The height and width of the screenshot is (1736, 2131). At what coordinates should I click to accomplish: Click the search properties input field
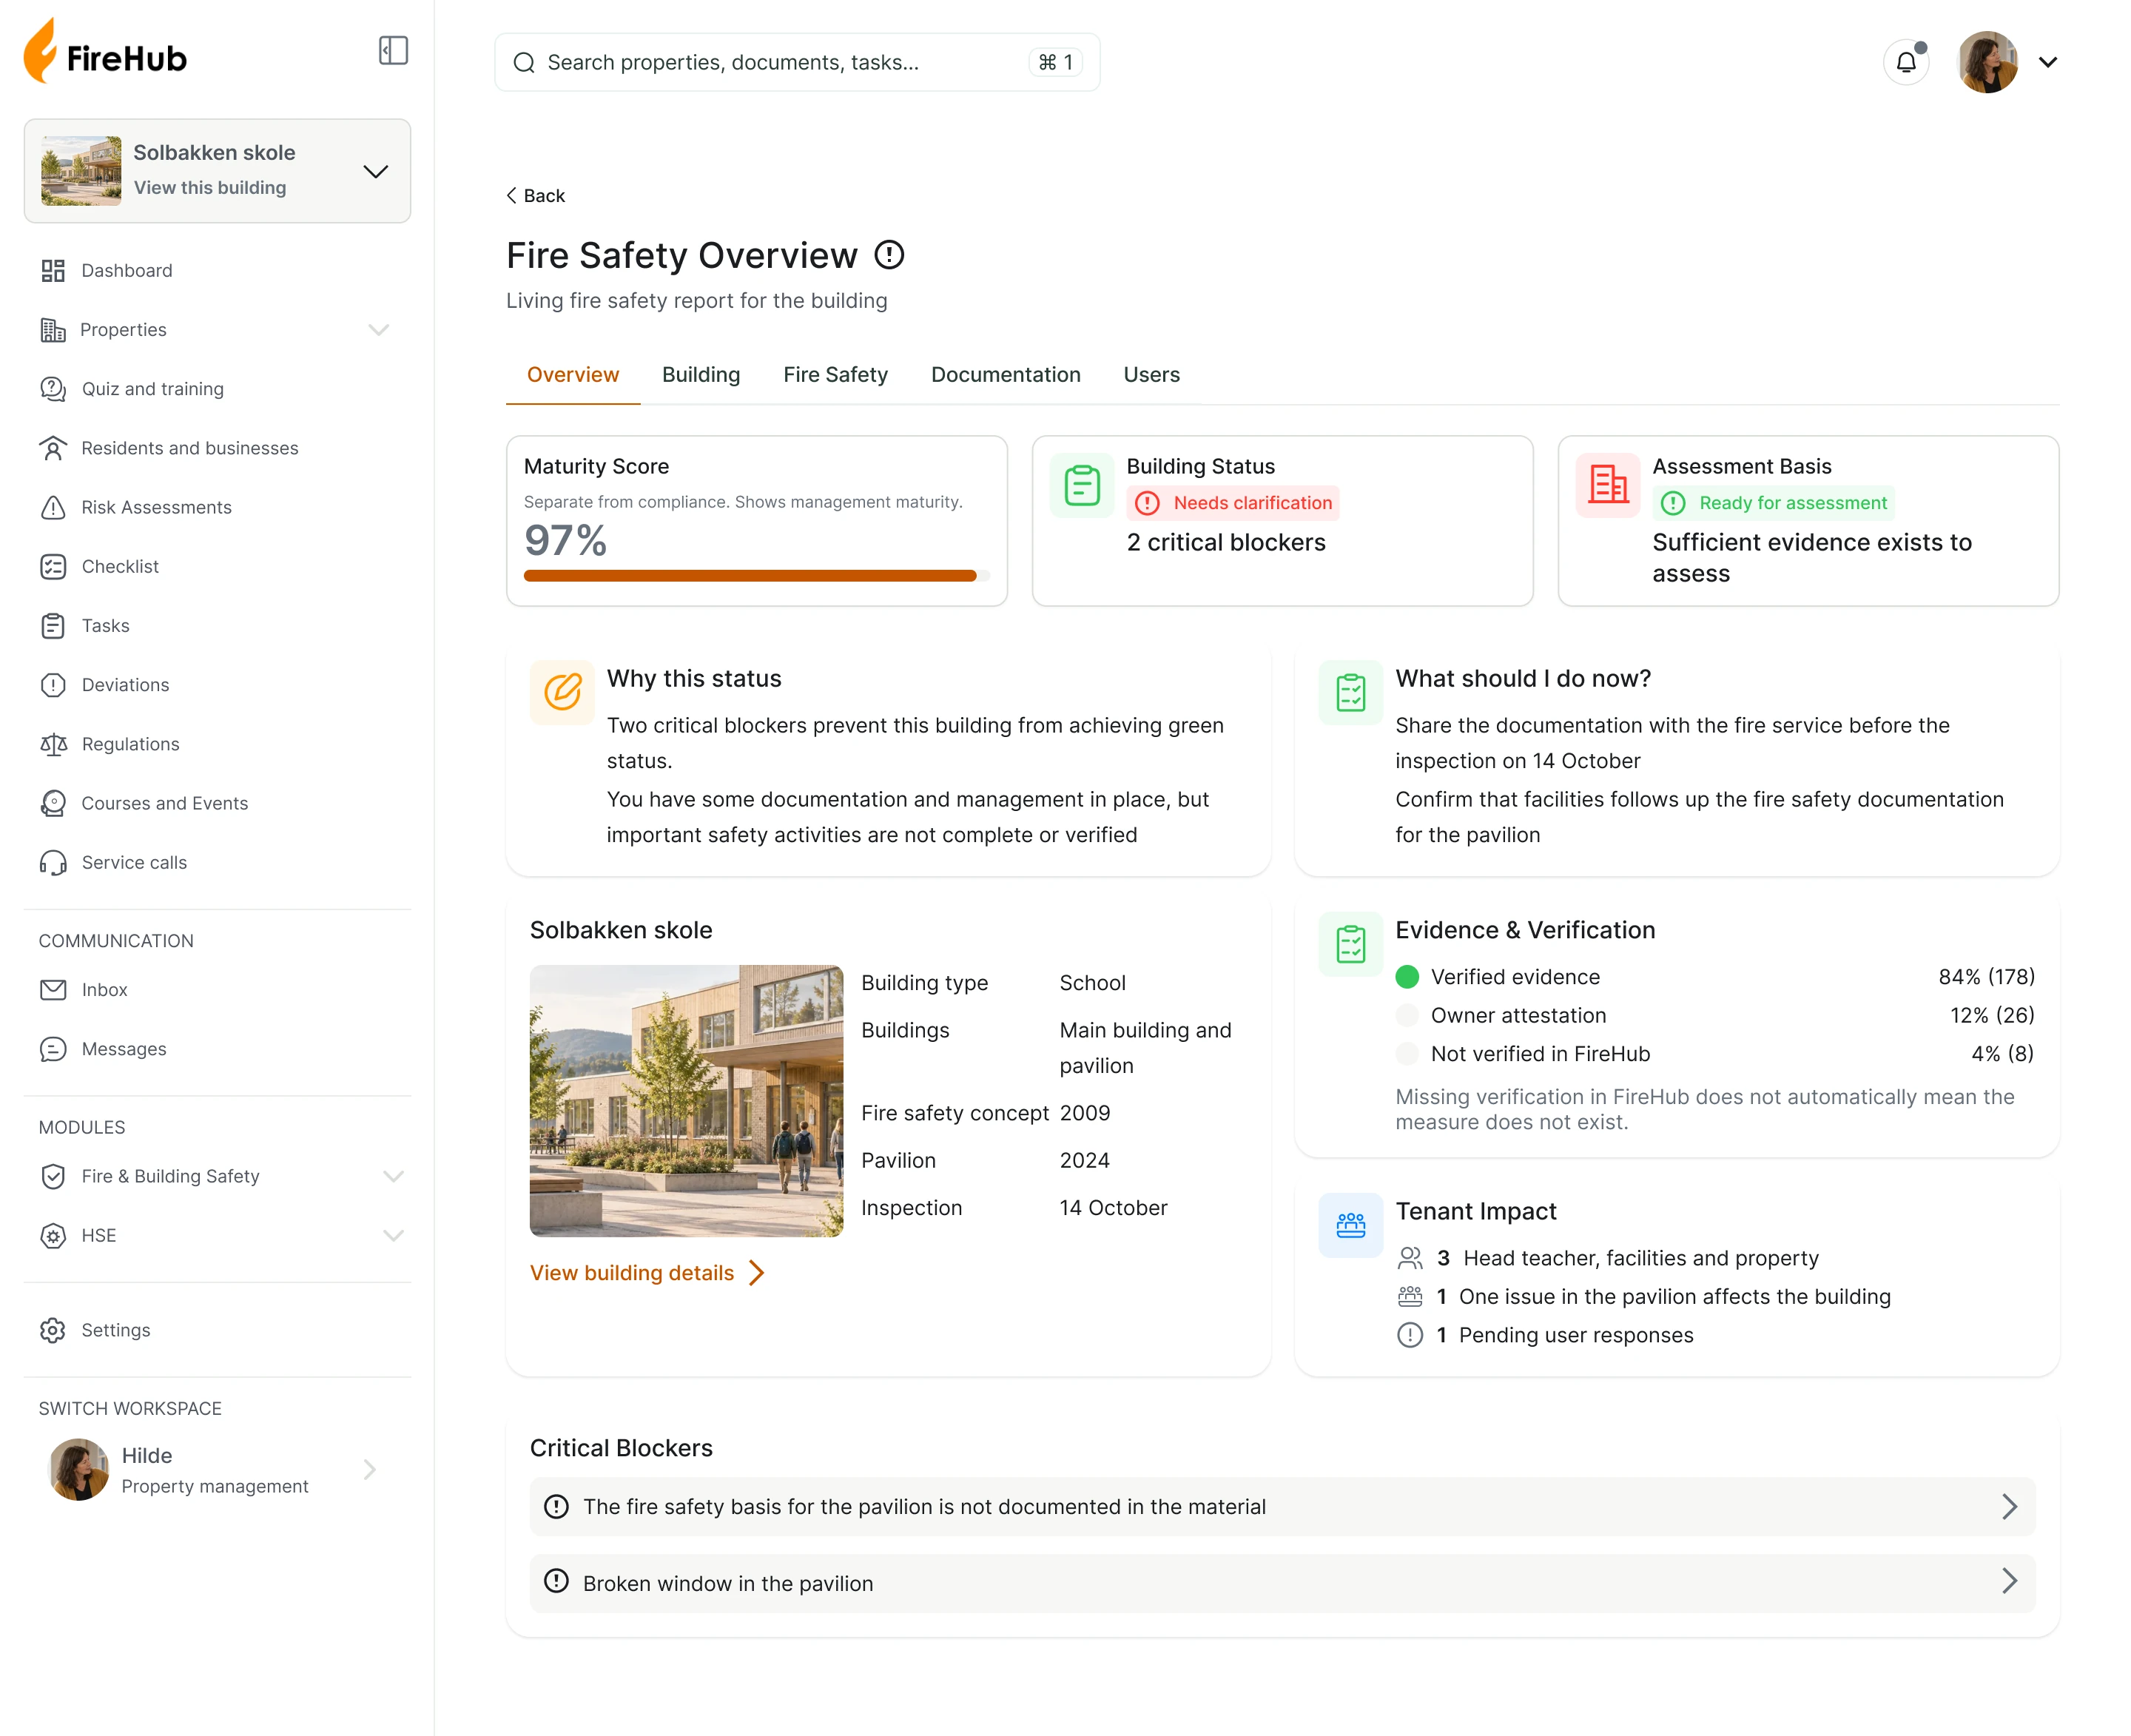coord(797,62)
